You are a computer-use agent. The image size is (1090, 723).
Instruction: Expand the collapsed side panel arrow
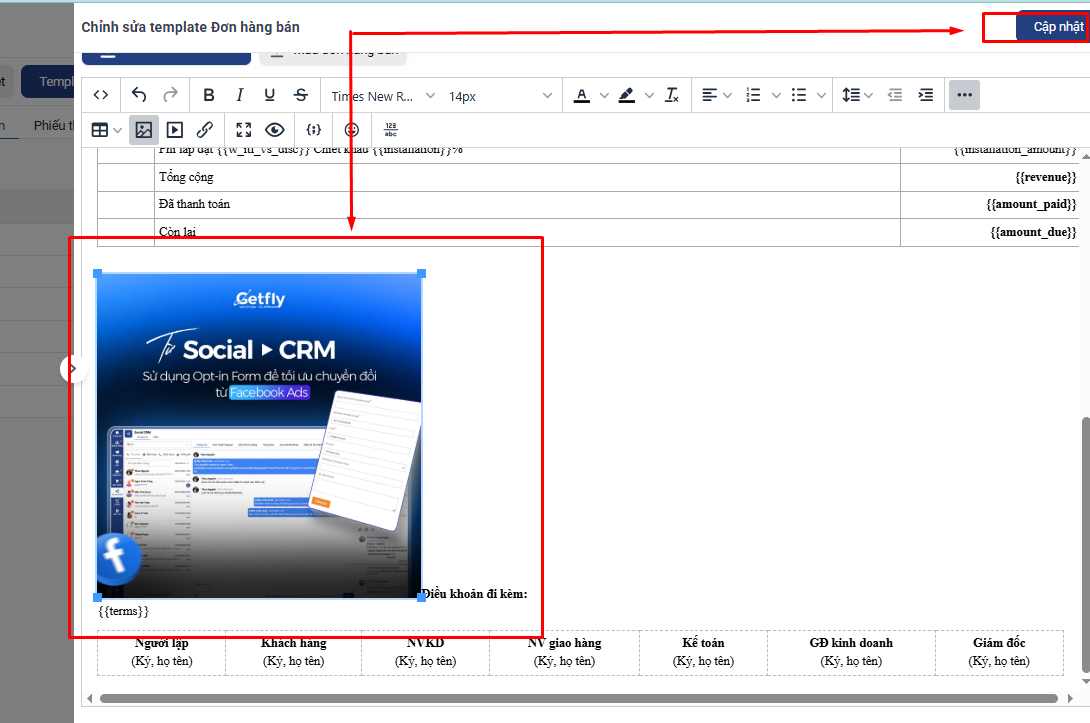tap(73, 368)
